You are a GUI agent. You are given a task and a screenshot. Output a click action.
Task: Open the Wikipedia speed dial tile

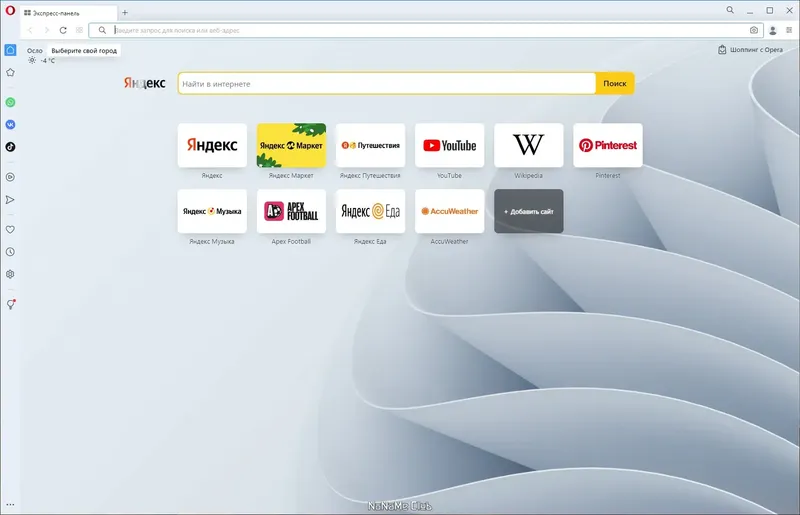[529, 145]
